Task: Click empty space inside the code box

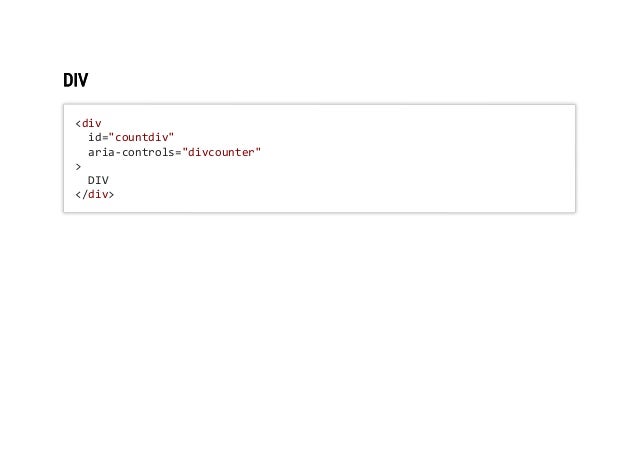Action: click(407, 171)
